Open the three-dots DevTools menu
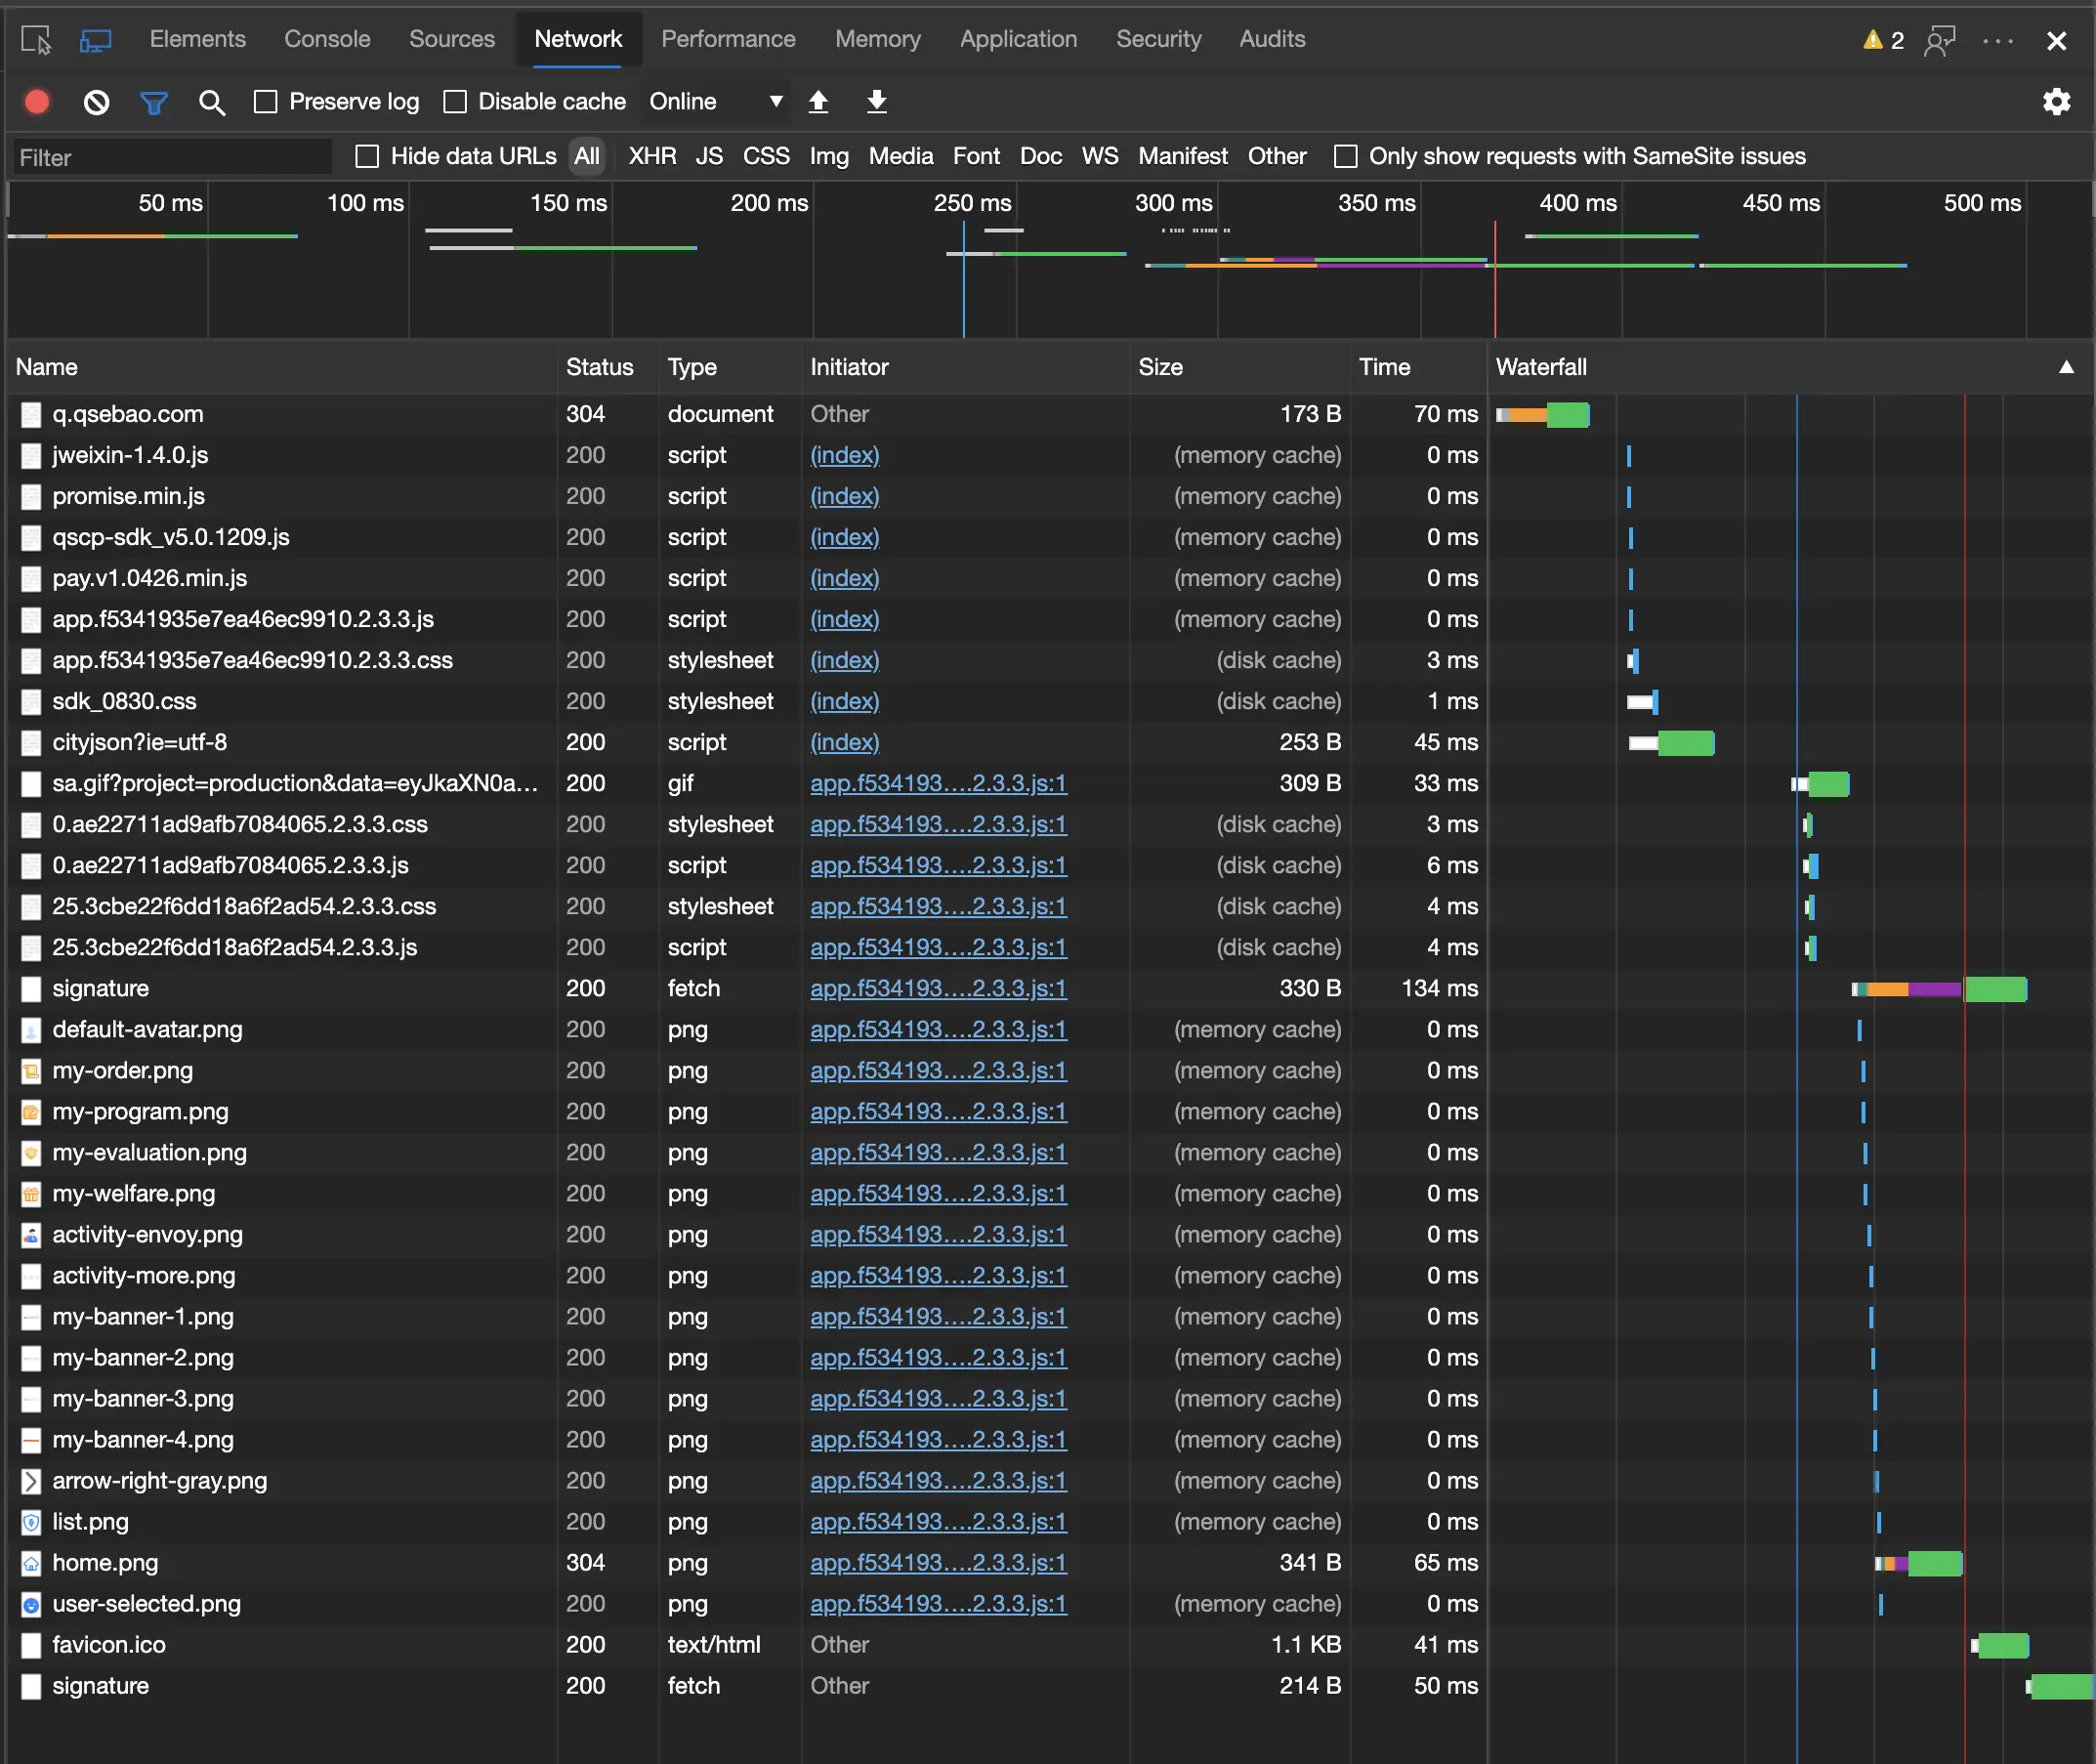The height and width of the screenshot is (1764, 2096). pyautogui.click(x=1997, y=40)
